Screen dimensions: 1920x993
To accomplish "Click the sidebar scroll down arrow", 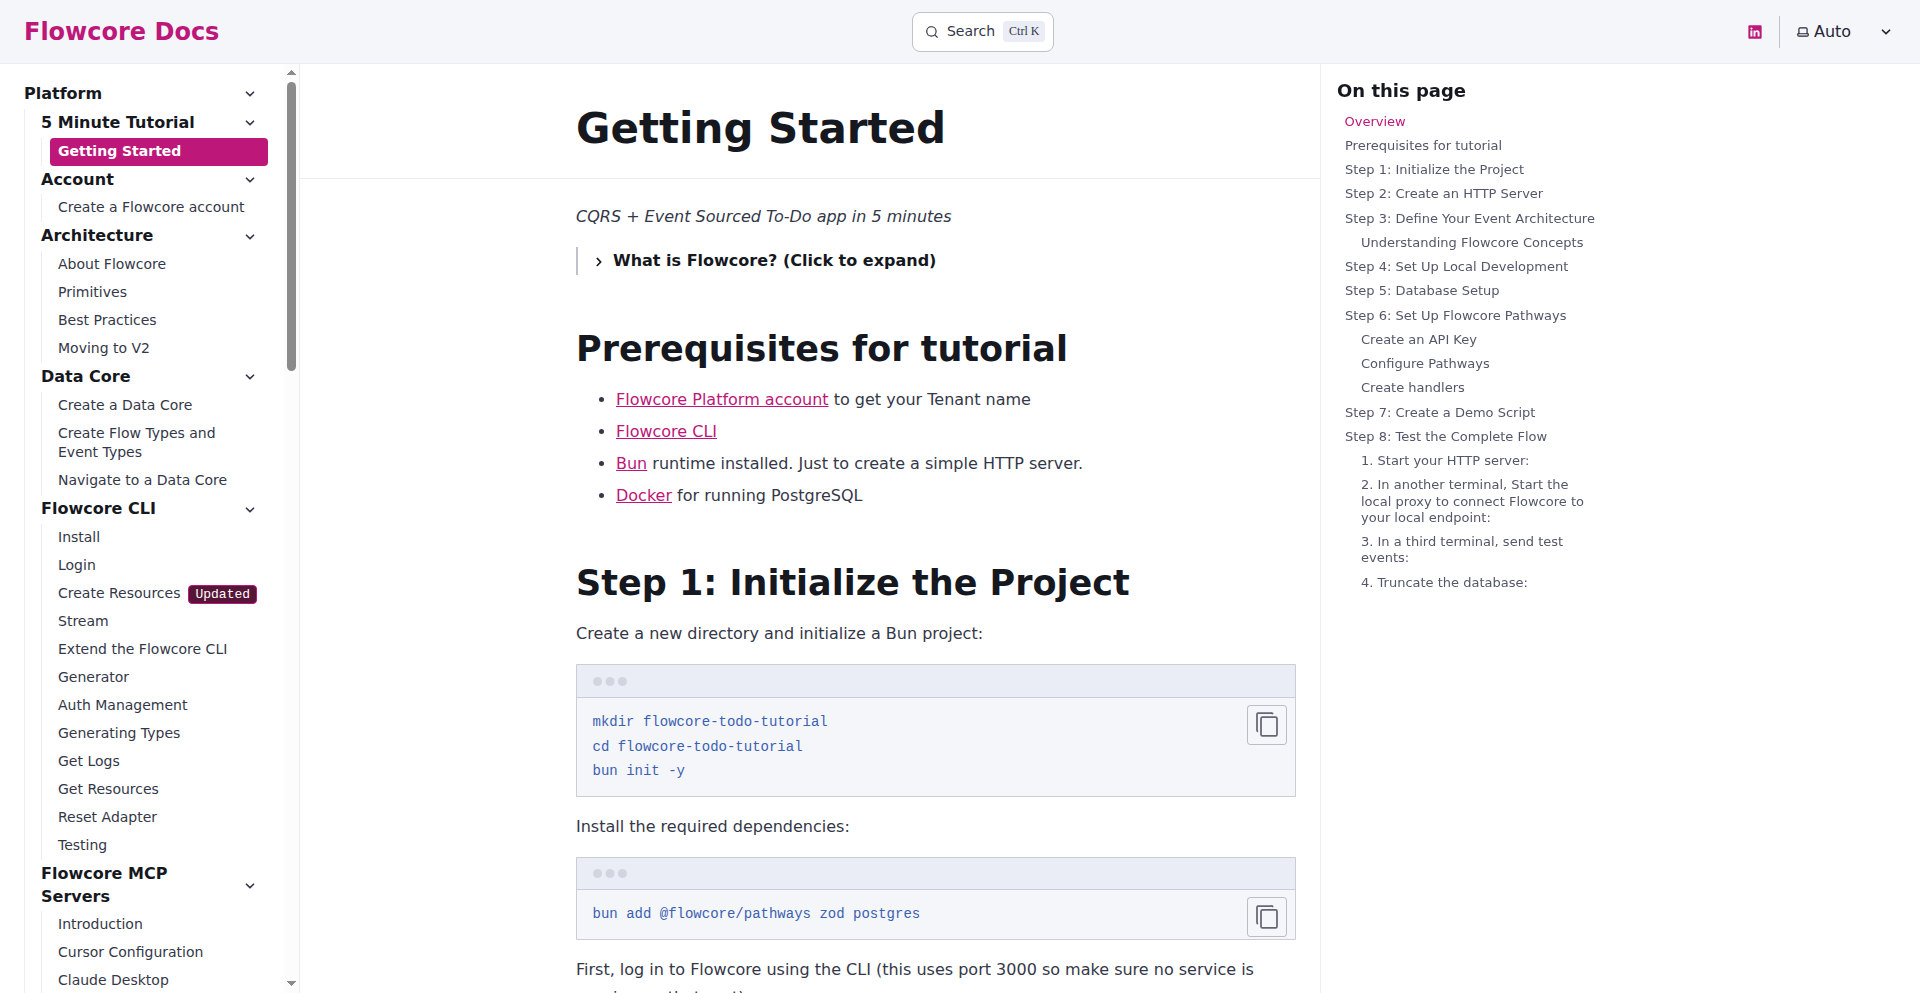I will 291,983.
